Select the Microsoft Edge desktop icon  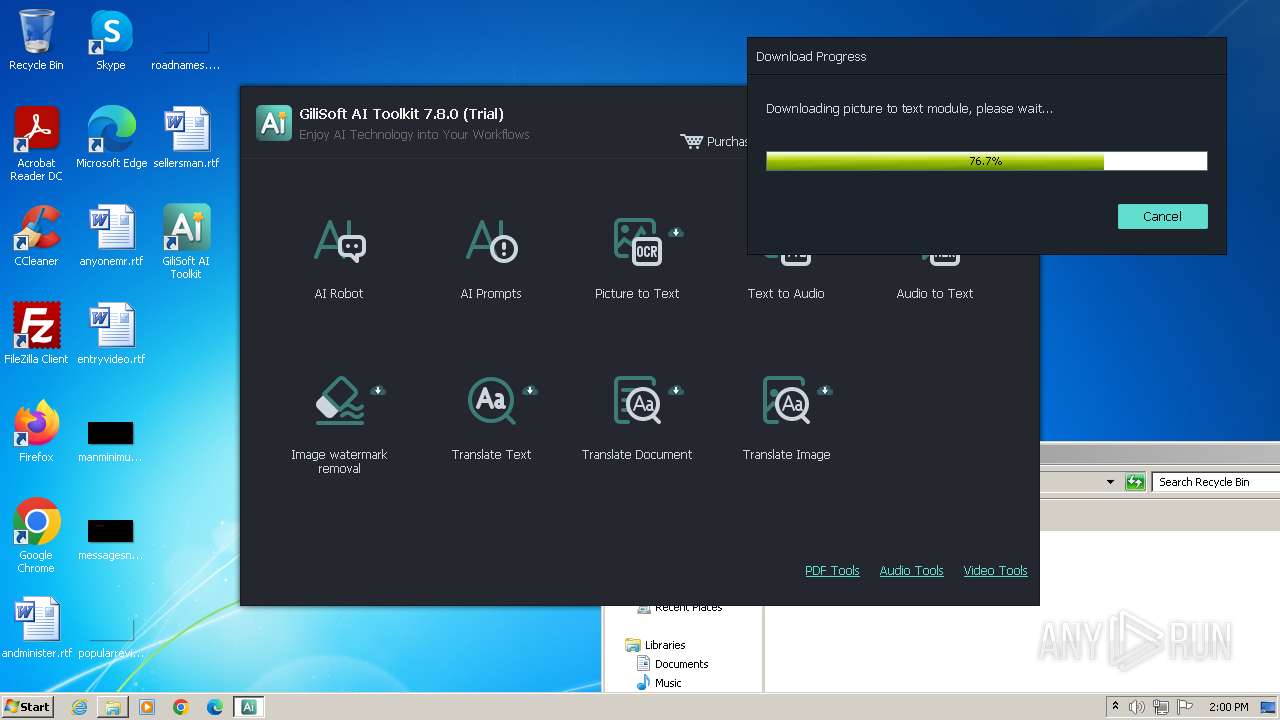point(111,138)
